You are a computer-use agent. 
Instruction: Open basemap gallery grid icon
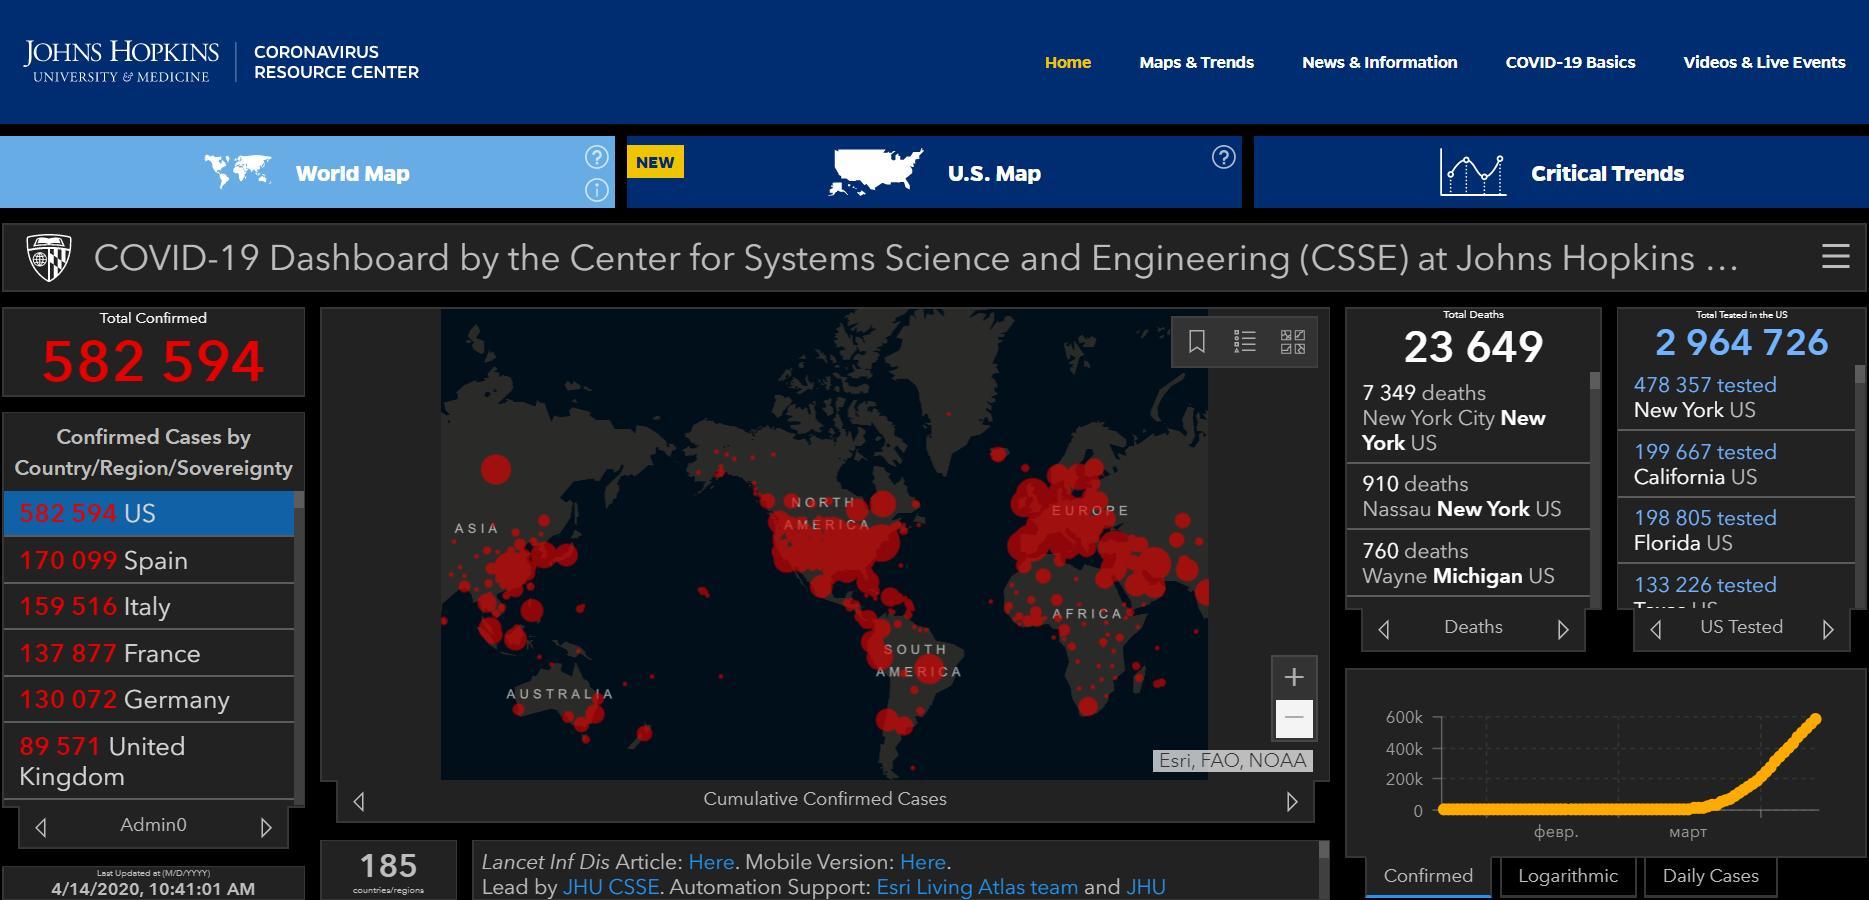[x=1292, y=342]
